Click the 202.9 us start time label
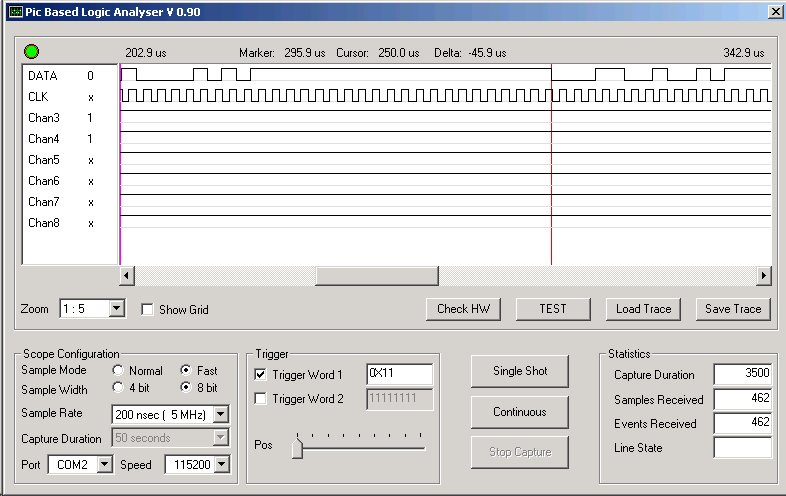 tap(146, 53)
